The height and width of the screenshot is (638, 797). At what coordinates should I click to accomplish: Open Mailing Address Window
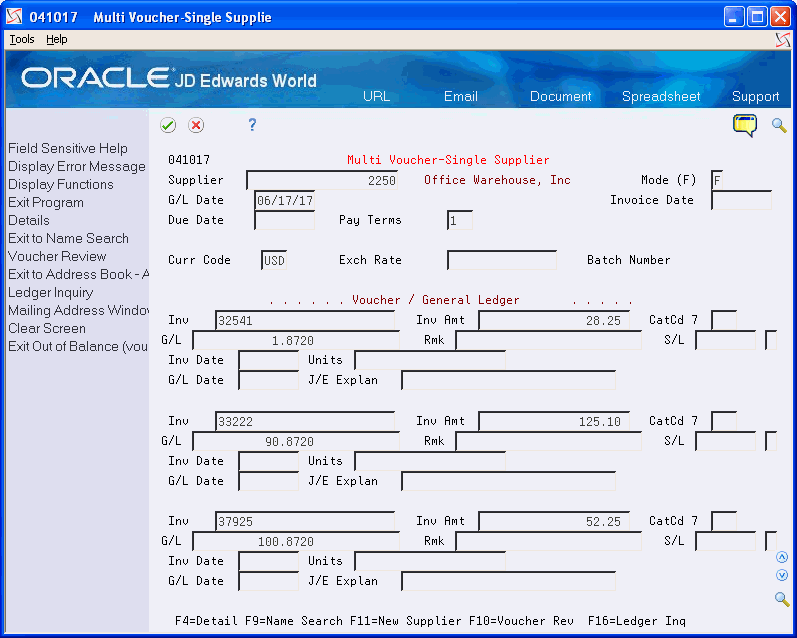[x=78, y=310]
